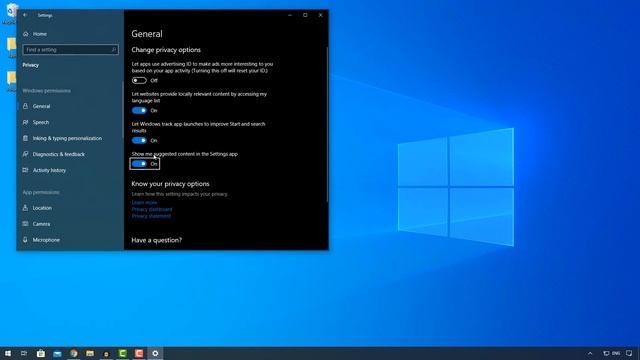The image size is (640, 360).
Task: Launch Microsoft Store from the taskbar
Action: coord(41,353)
